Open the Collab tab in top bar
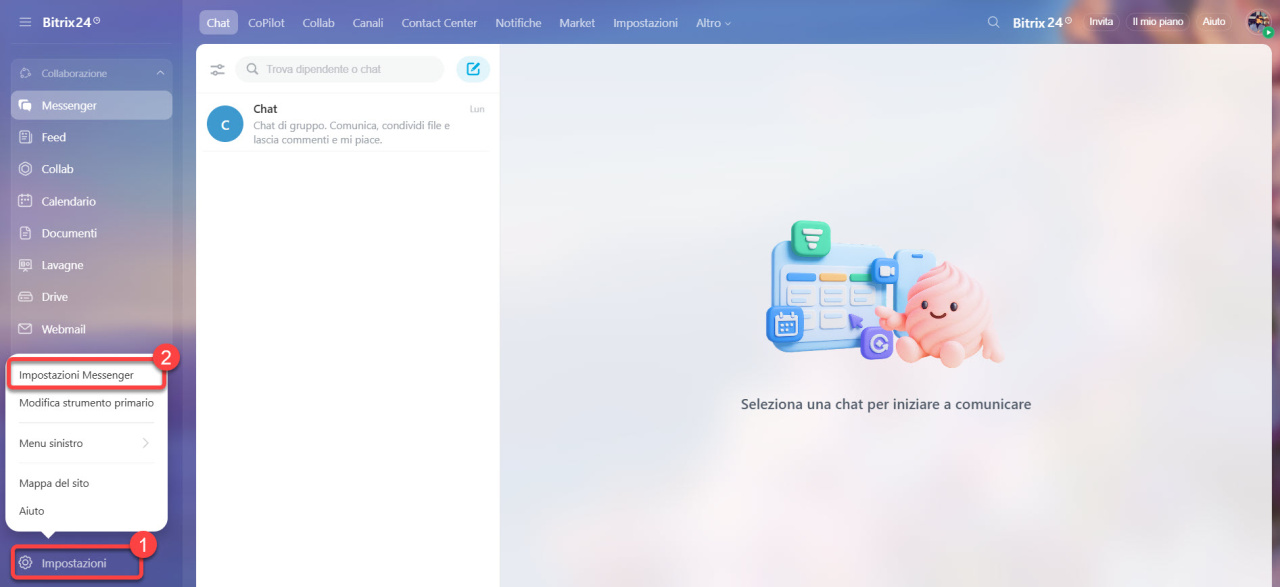The image size is (1280, 587). click(x=318, y=22)
